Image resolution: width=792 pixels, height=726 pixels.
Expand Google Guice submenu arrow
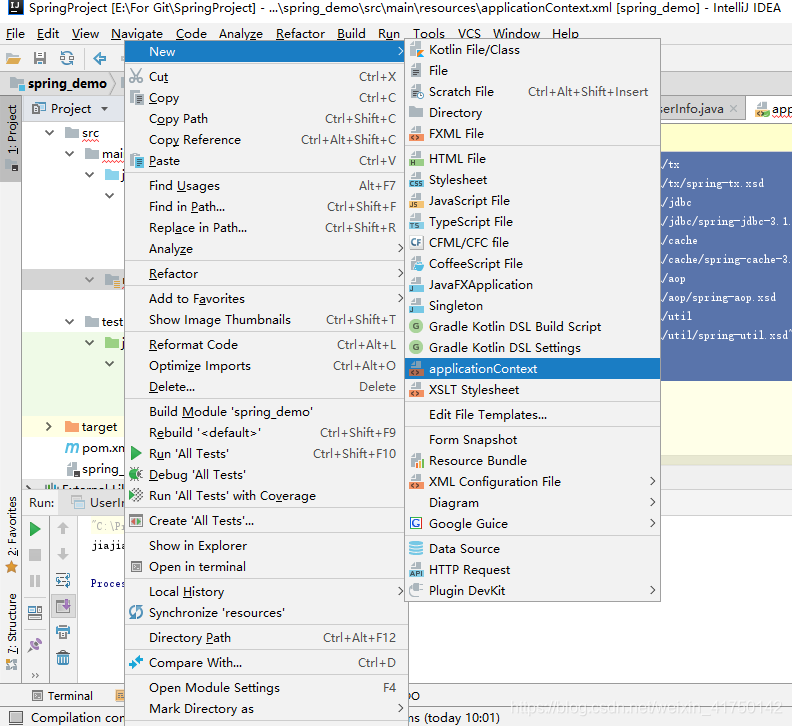pos(652,523)
